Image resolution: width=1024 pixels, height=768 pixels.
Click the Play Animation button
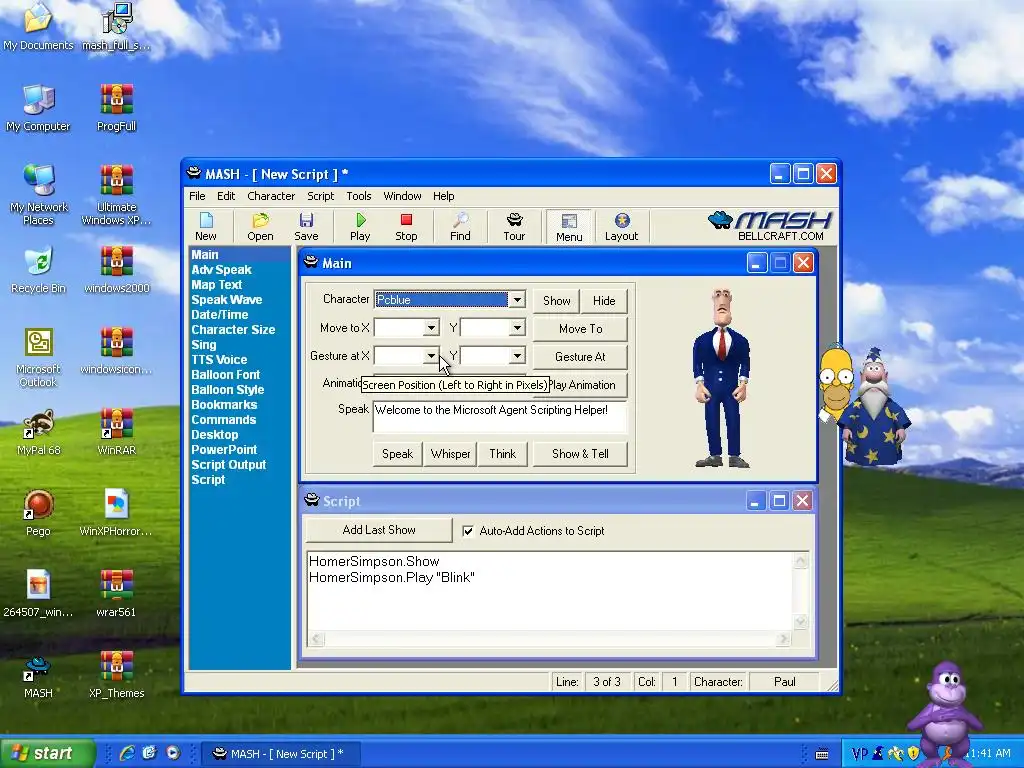coord(587,385)
